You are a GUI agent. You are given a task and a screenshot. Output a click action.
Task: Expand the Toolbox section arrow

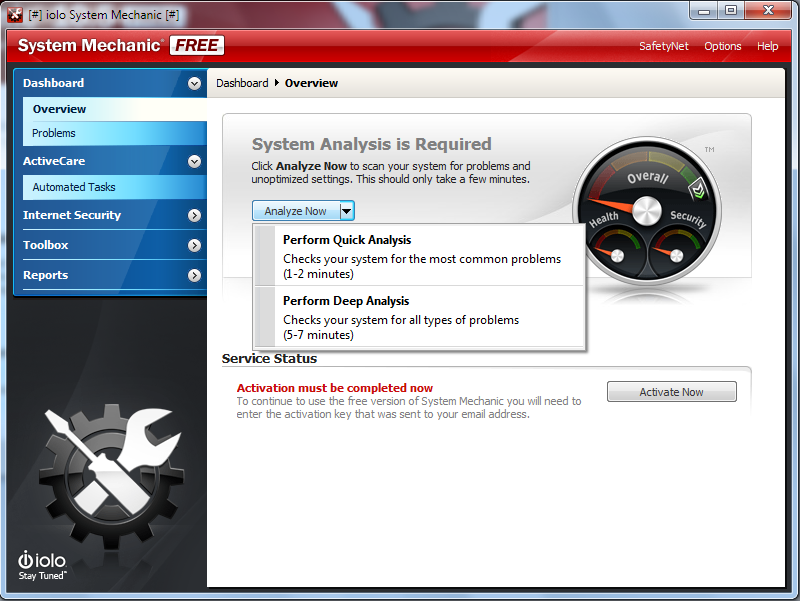[194, 245]
